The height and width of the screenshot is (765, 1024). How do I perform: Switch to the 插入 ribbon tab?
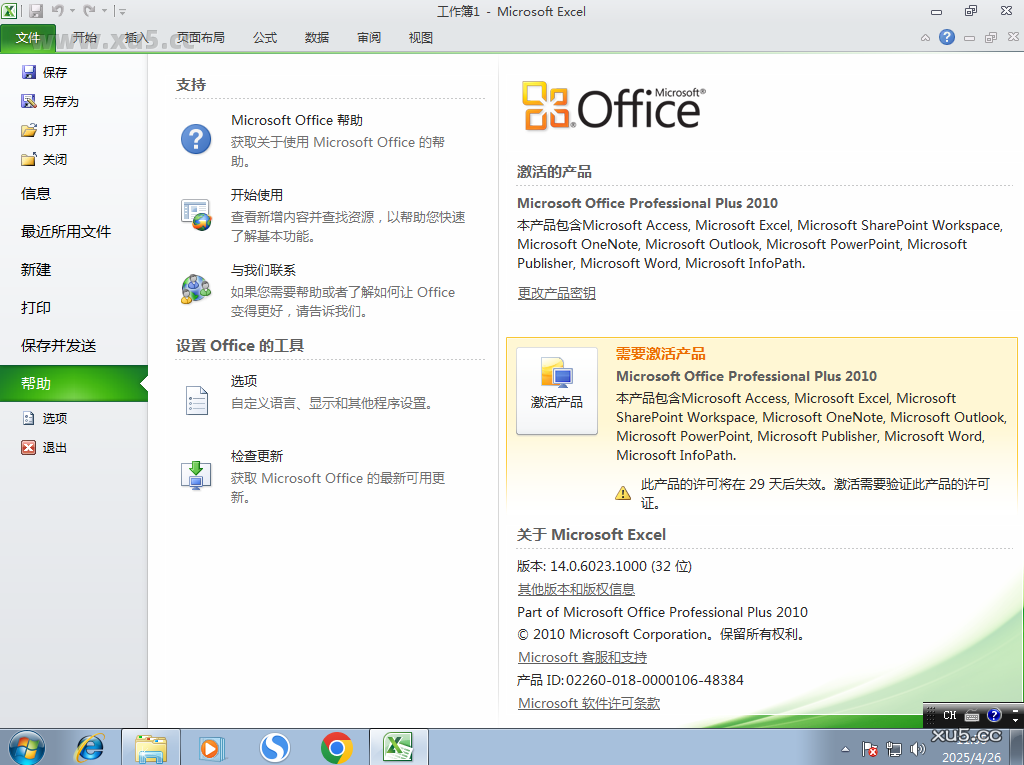pyautogui.click(x=139, y=37)
